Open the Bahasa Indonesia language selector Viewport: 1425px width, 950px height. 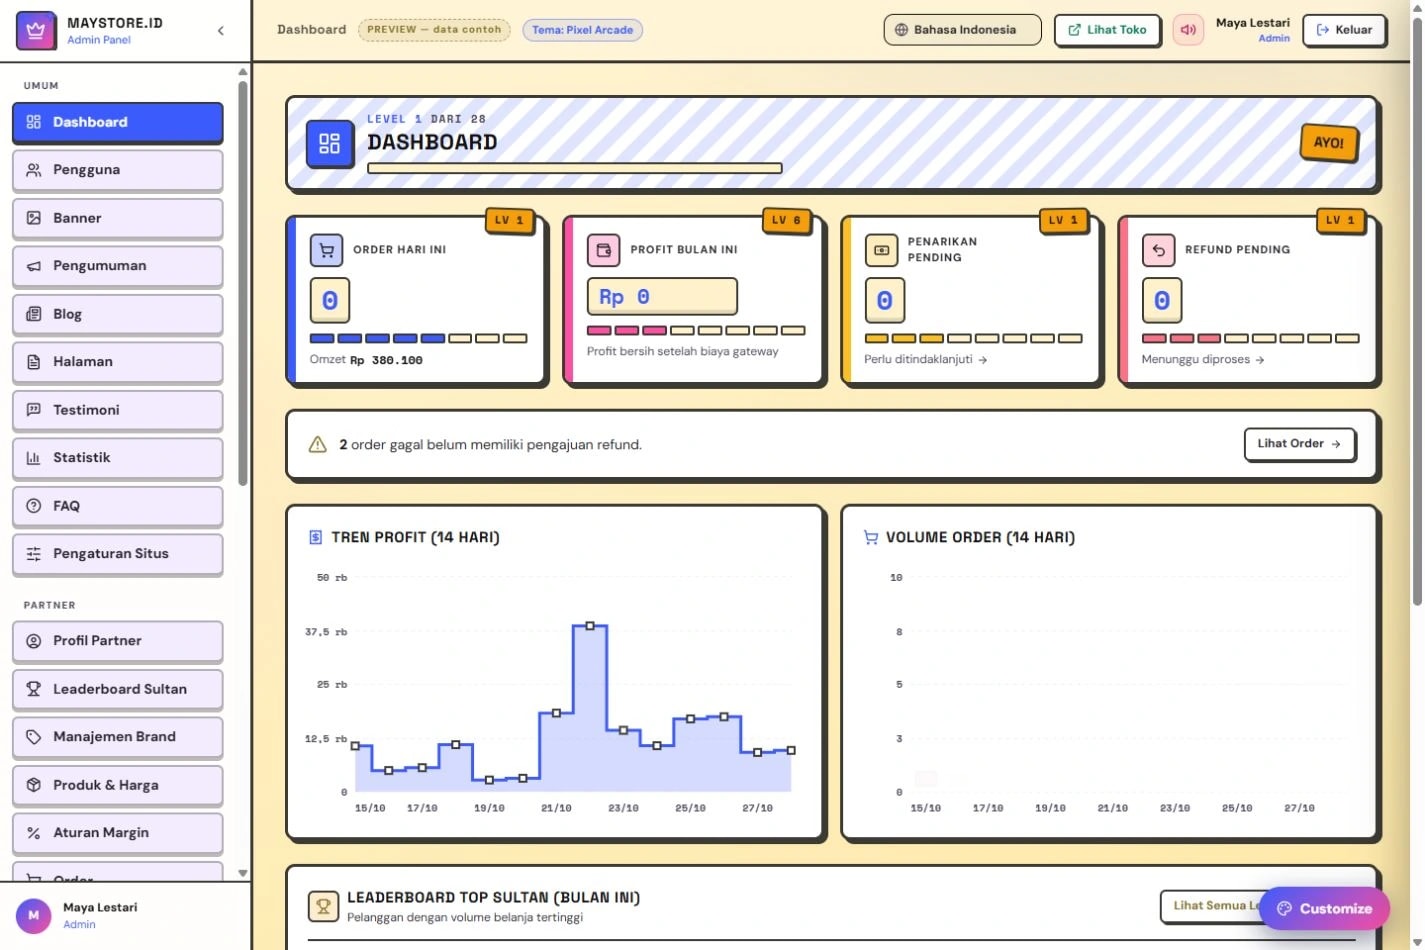962,30
